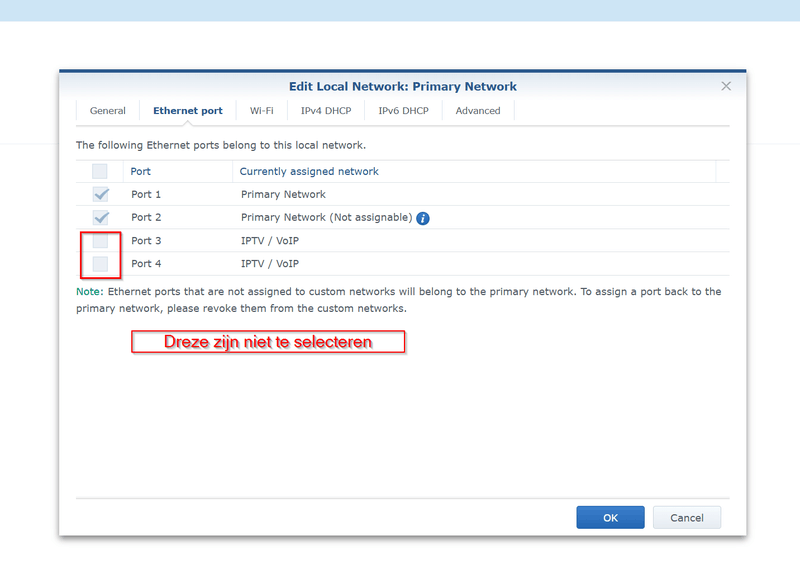Click 'IPTV / VoIP' in the Port 4 row
The height and width of the screenshot is (583, 800).
270,264
